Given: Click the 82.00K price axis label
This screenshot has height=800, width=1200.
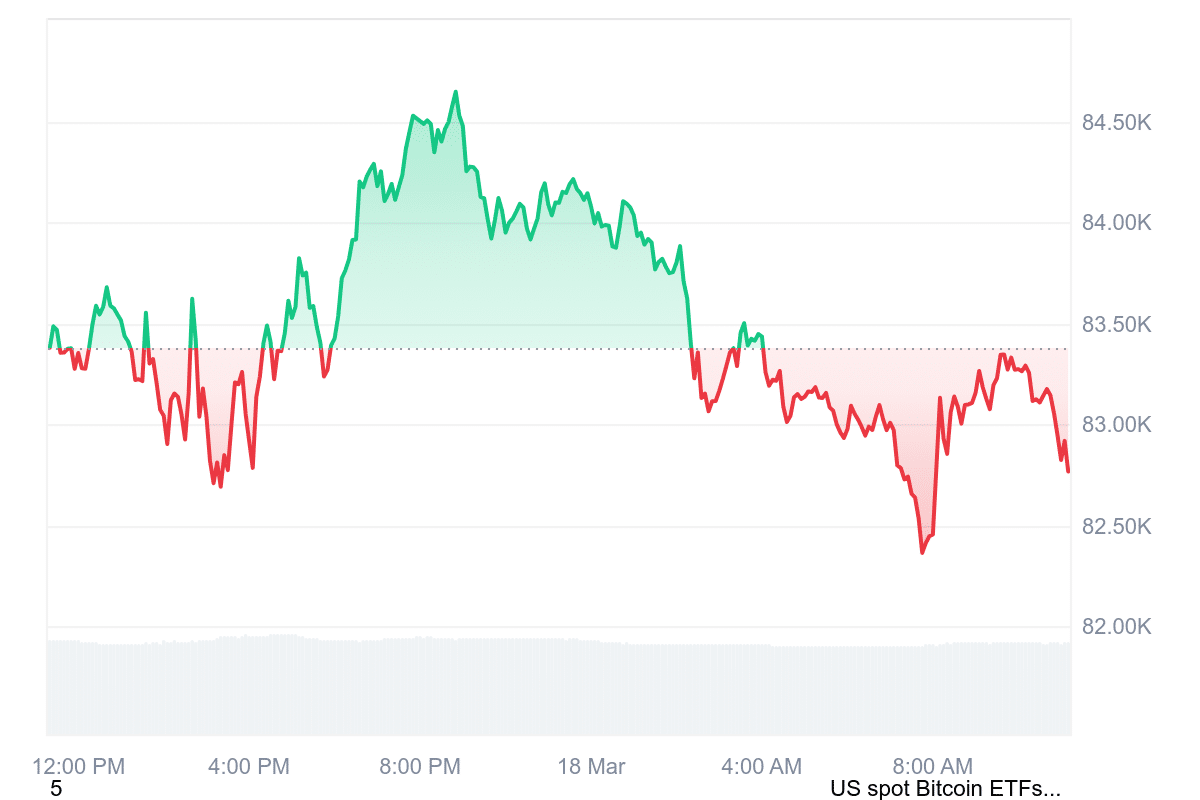Looking at the screenshot, I should [x=1116, y=627].
